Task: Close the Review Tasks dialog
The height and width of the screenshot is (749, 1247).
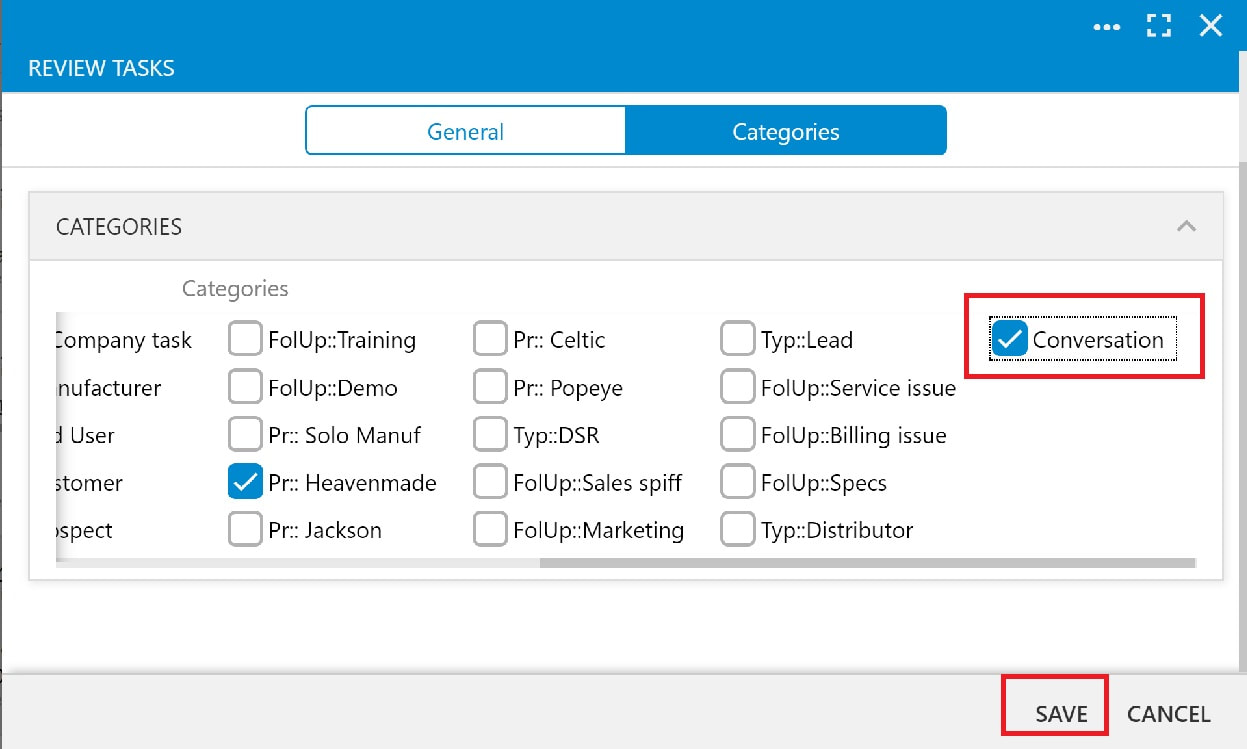Action: click(1211, 26)
